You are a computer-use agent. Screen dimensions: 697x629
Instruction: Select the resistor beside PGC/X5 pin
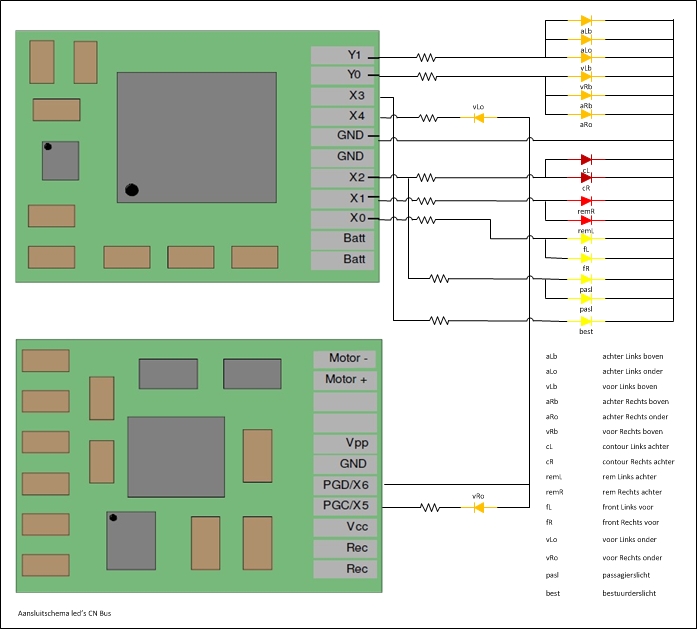(x=429, y=507)
